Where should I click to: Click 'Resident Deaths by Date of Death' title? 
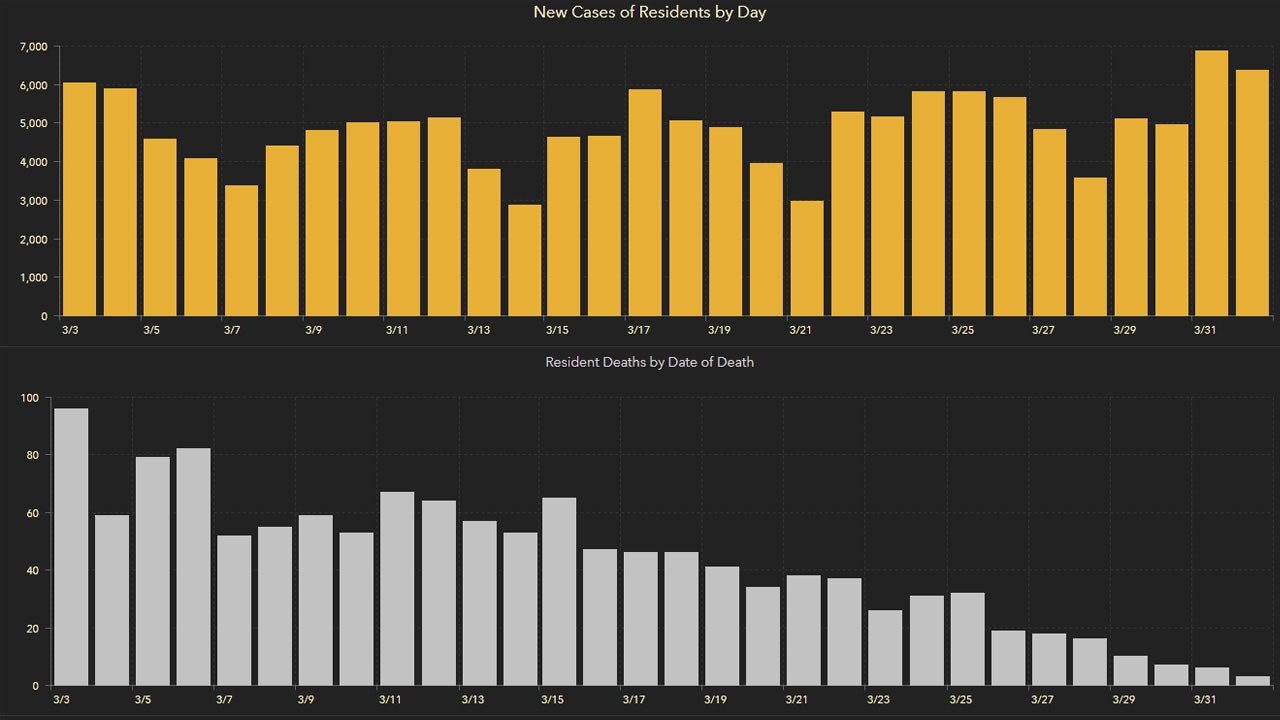click(x=649, y=362)
